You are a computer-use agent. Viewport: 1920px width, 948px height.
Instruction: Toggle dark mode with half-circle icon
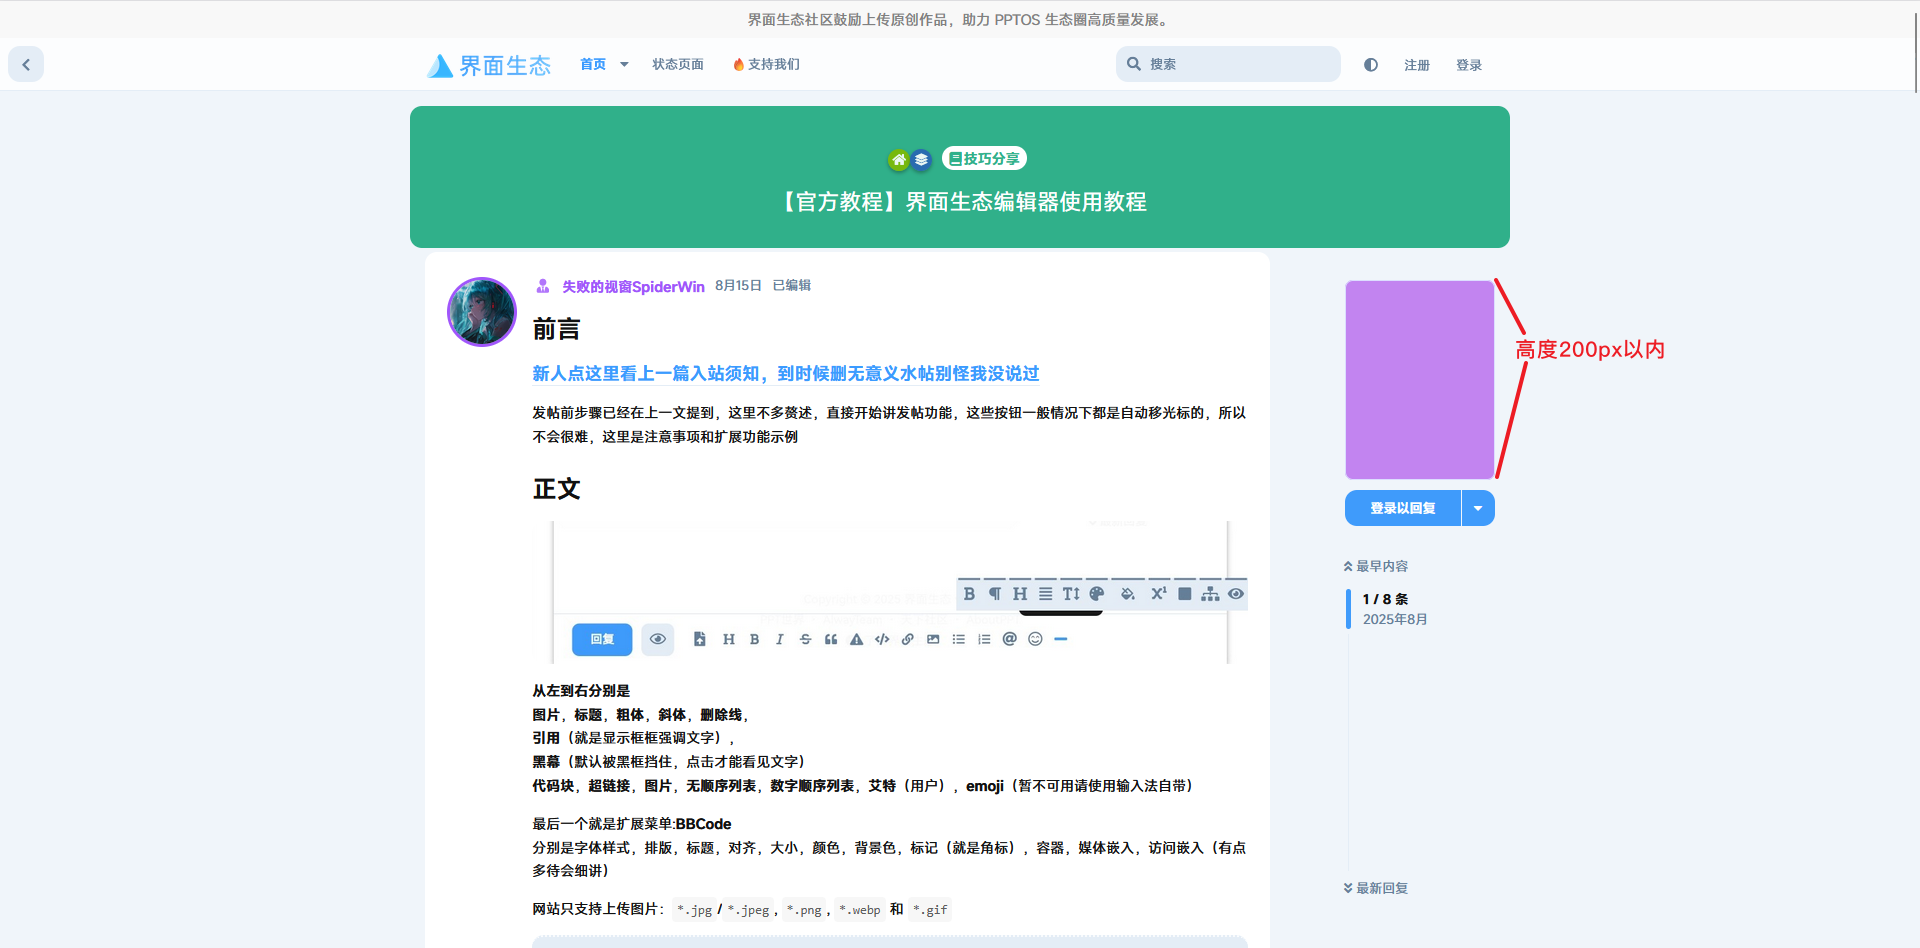1371,65
